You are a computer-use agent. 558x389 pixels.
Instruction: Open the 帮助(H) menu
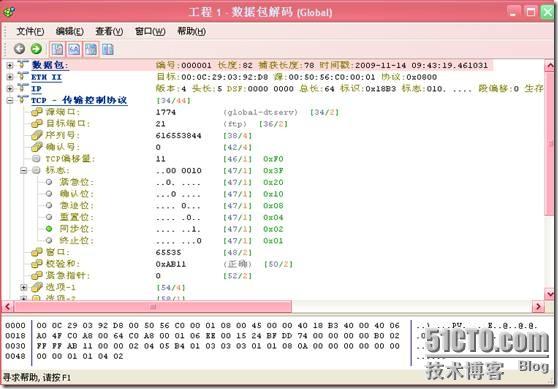pos(191,31)
